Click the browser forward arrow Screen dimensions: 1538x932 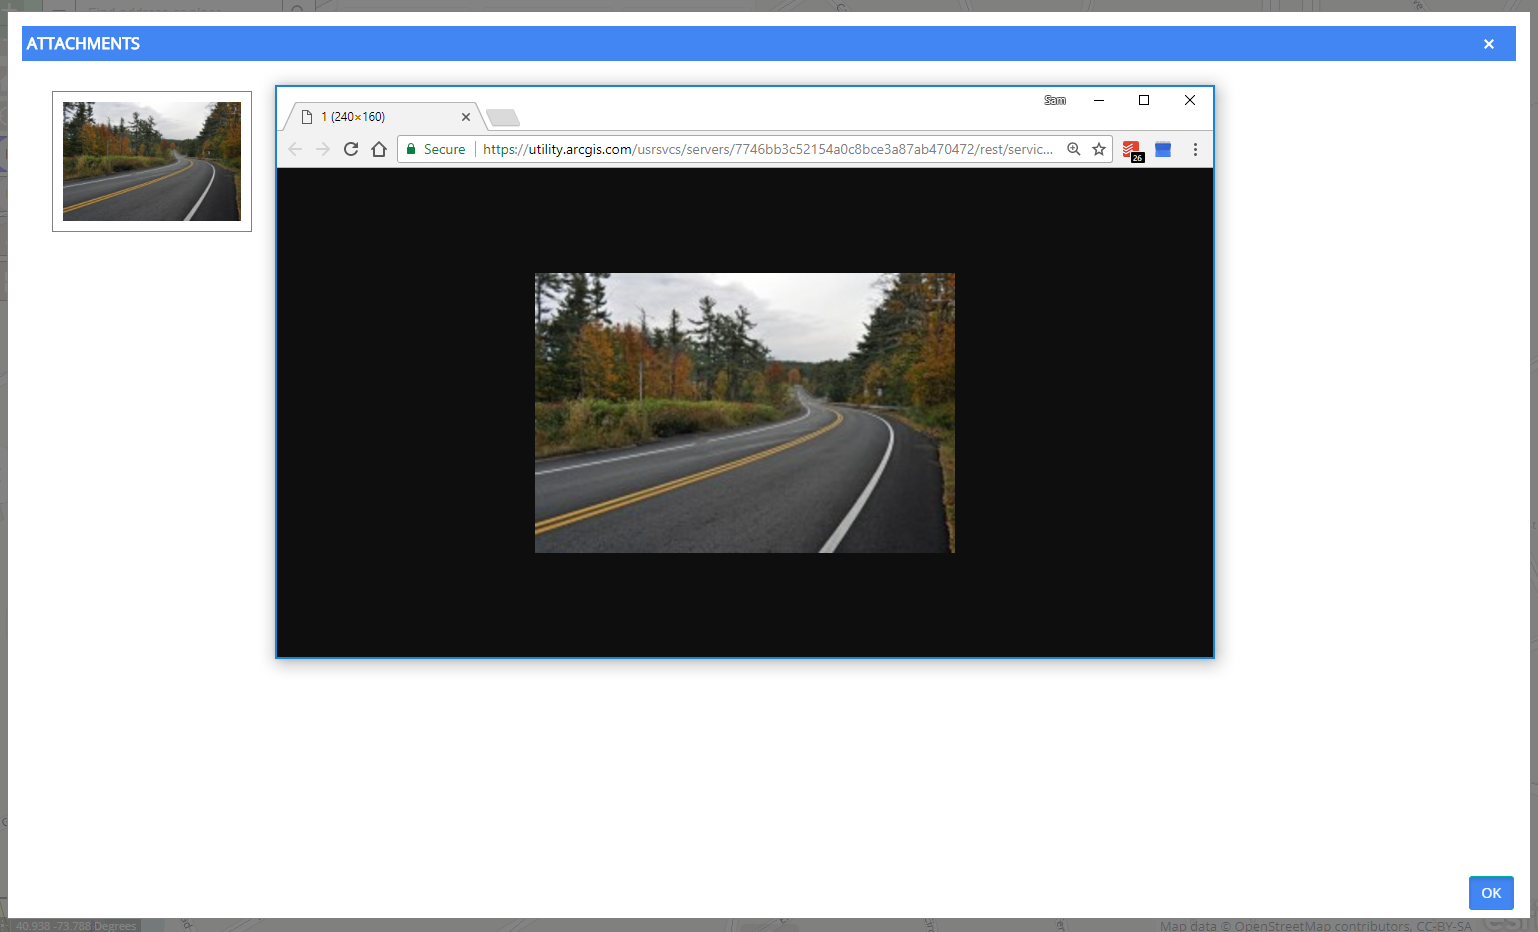click(x=322, y=149)
